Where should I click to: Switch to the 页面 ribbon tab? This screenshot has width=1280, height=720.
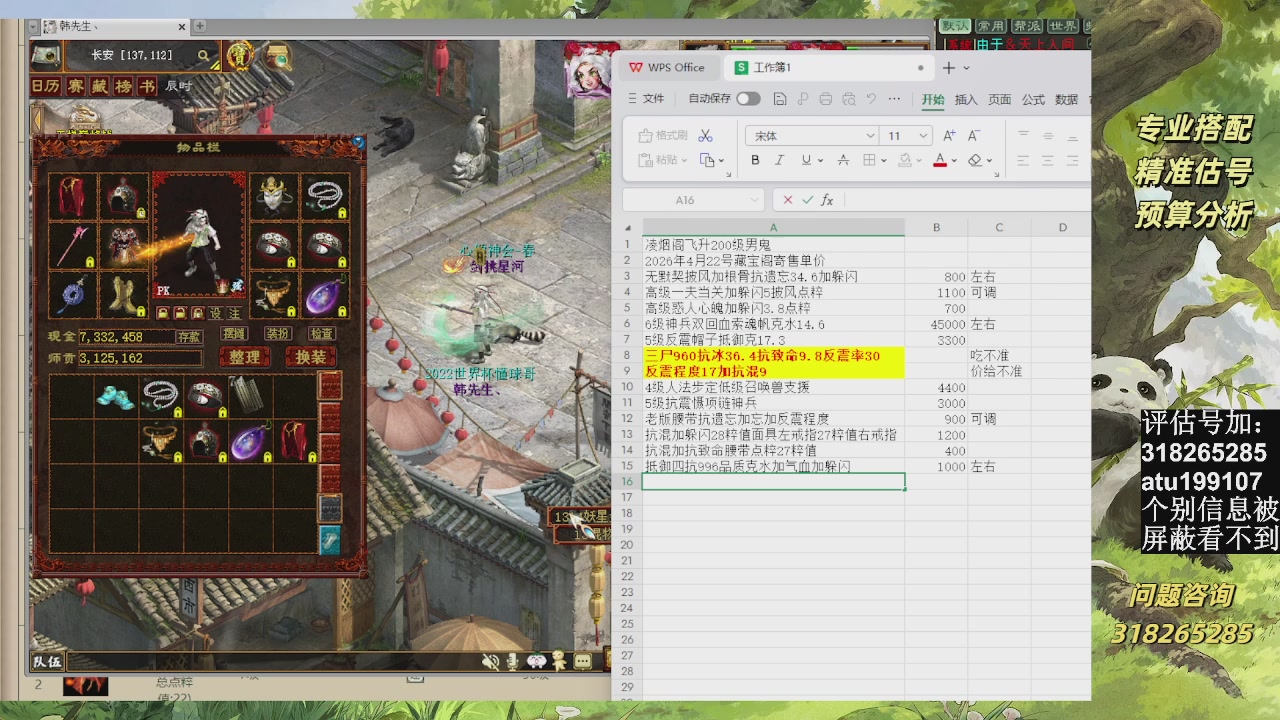[1000, 100]
